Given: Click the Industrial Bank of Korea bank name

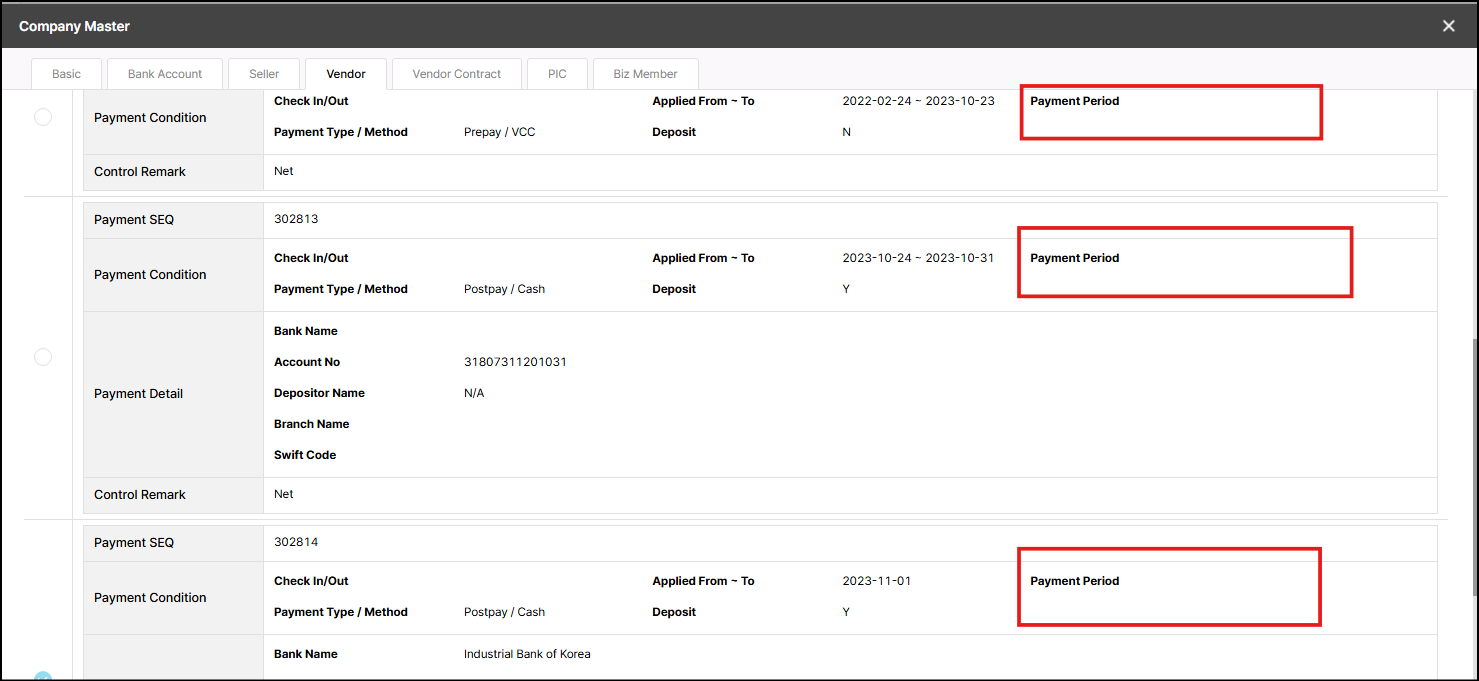Looking at the screenshot, I should [527, 654].
